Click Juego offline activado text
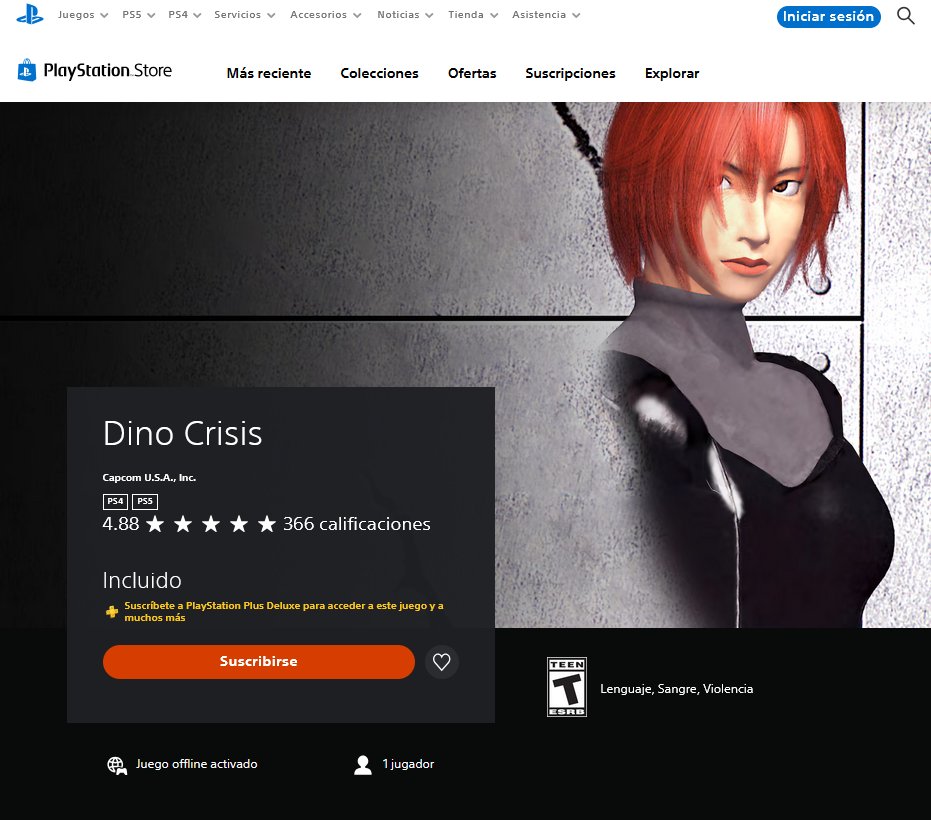 197,764
